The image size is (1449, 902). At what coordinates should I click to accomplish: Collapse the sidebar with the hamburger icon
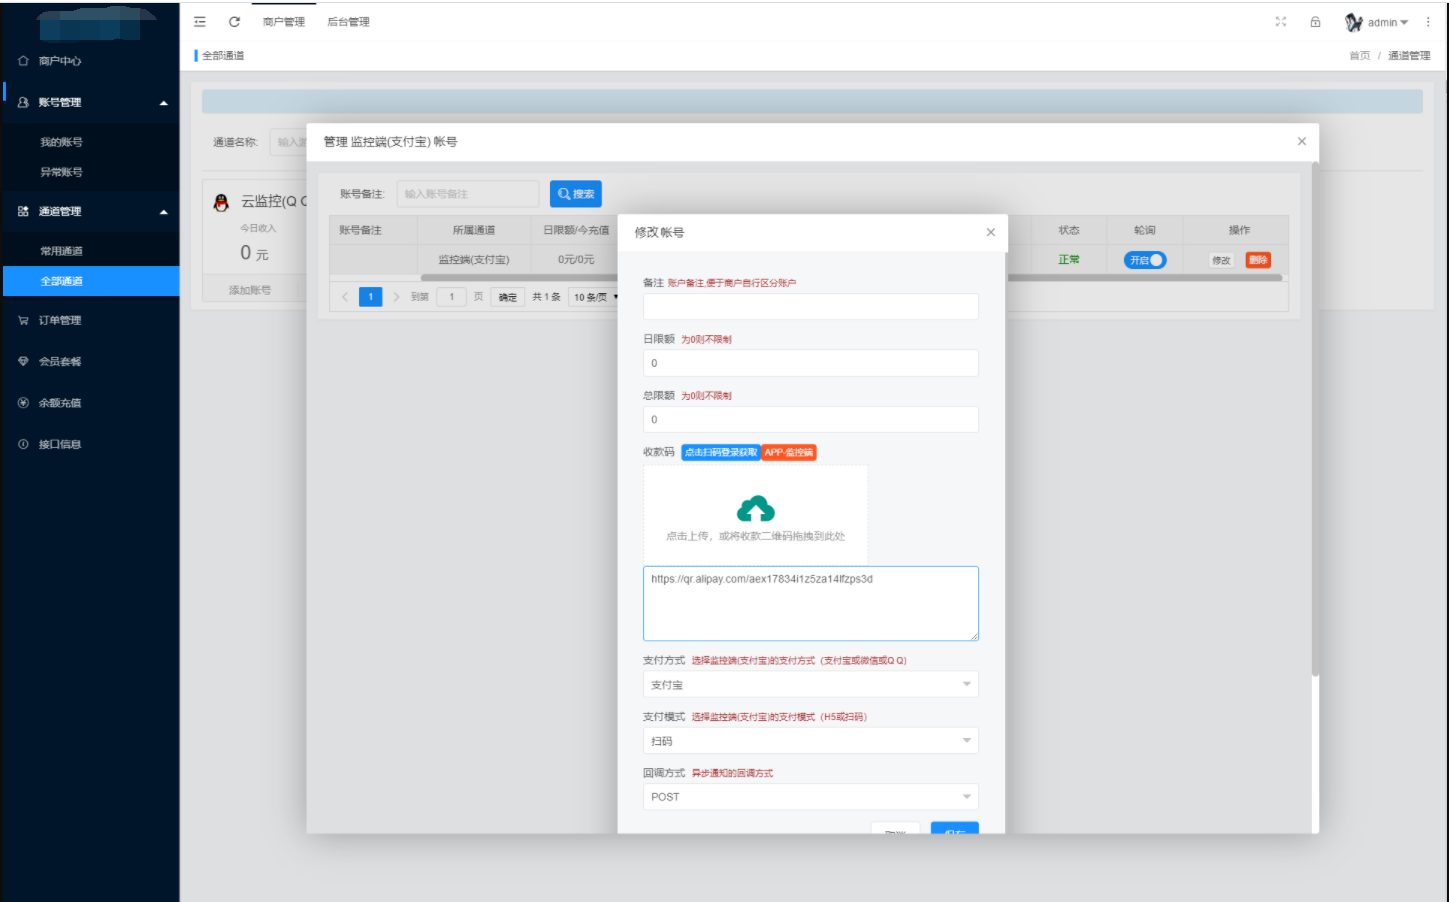(x=200, y=22)
